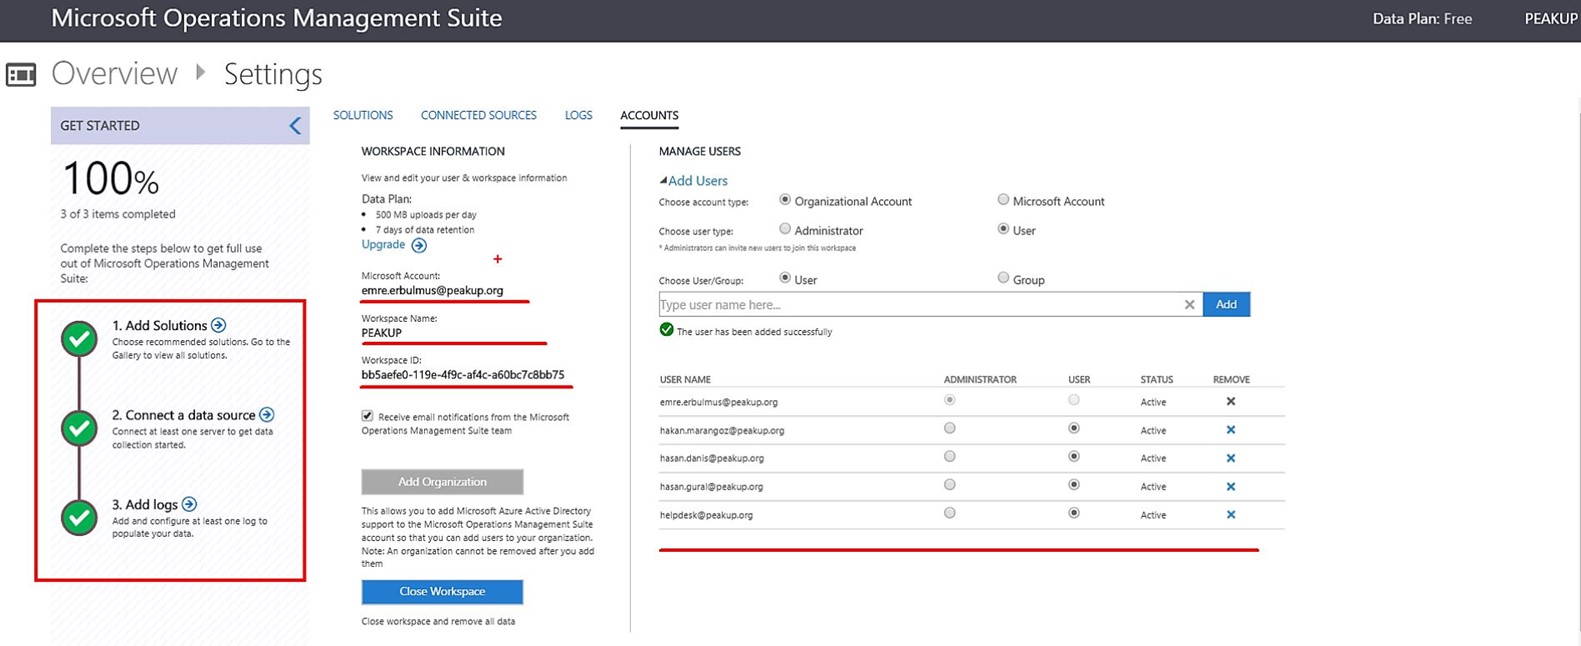This screenshot has height=646, width=1581.
Task: Select Group in Choose User/Group
Action: pos(1003,278)
